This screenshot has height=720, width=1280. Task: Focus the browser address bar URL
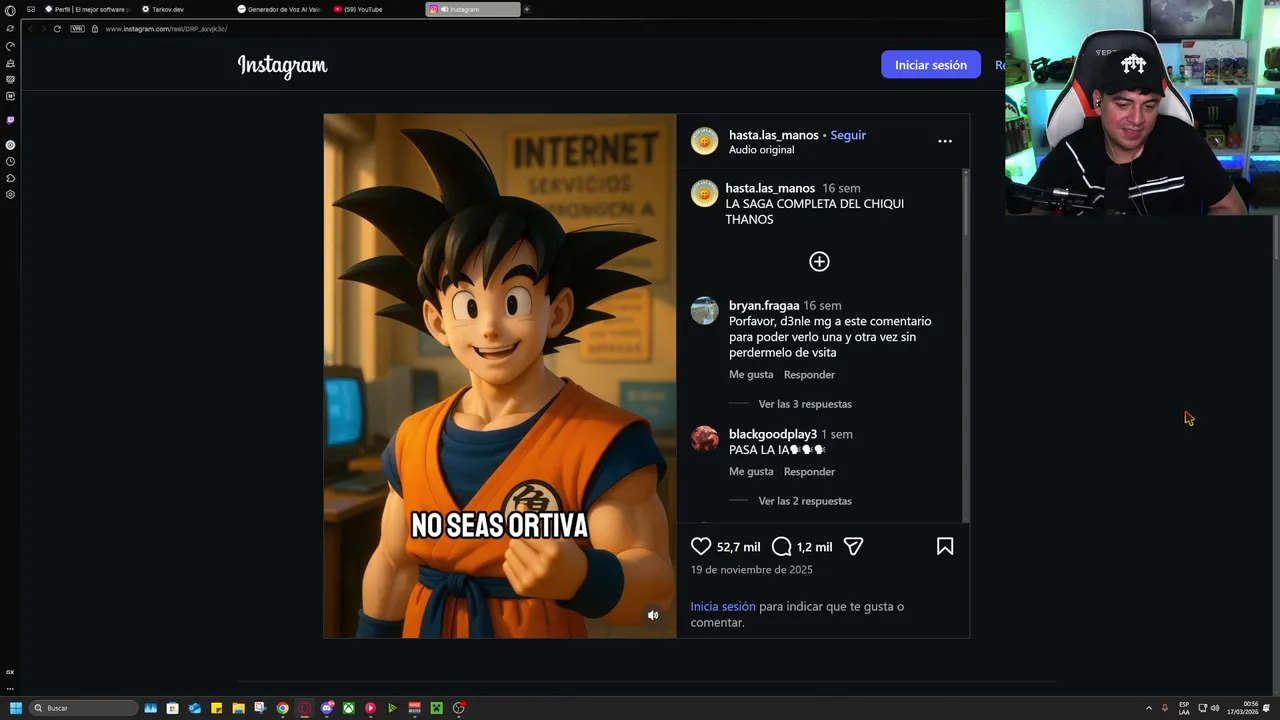(x=166, y=29)
